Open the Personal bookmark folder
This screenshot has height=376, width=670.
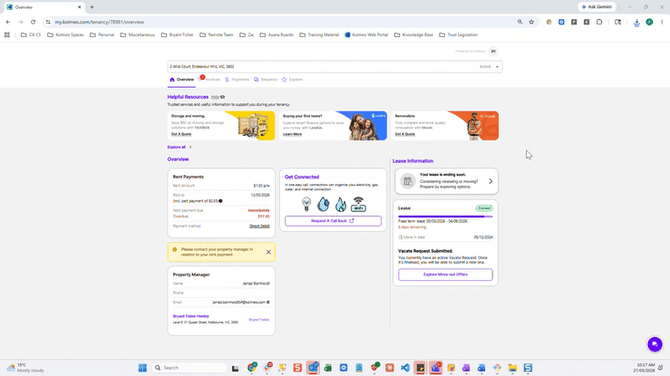[x=102, y=35]
